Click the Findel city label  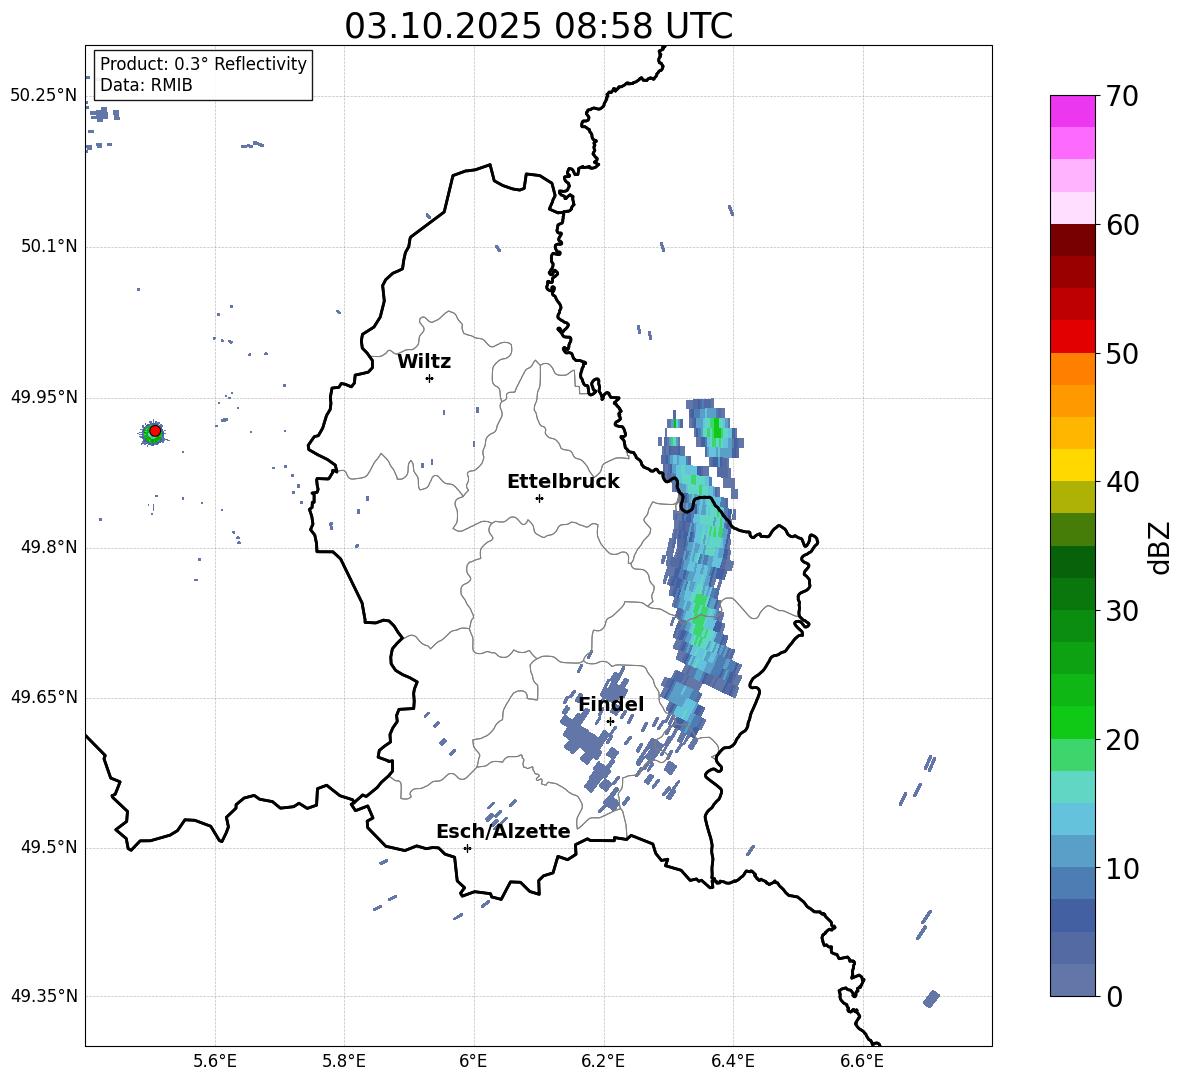[x=611, y=704]
